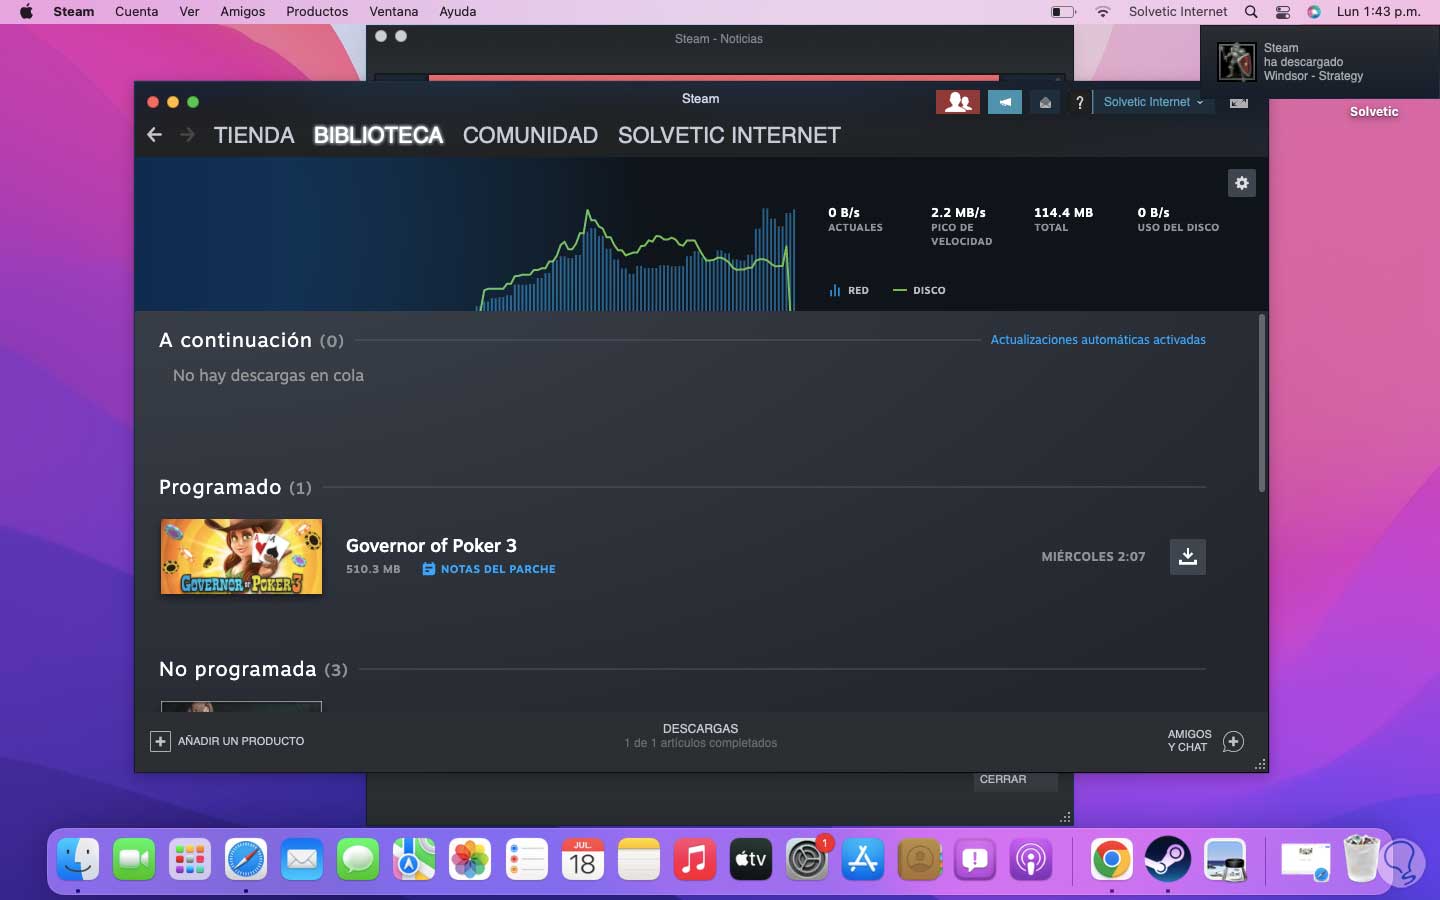Open Mail app in the dock
The width and height of the screenshot is (1440, 900).
point(302,858)
